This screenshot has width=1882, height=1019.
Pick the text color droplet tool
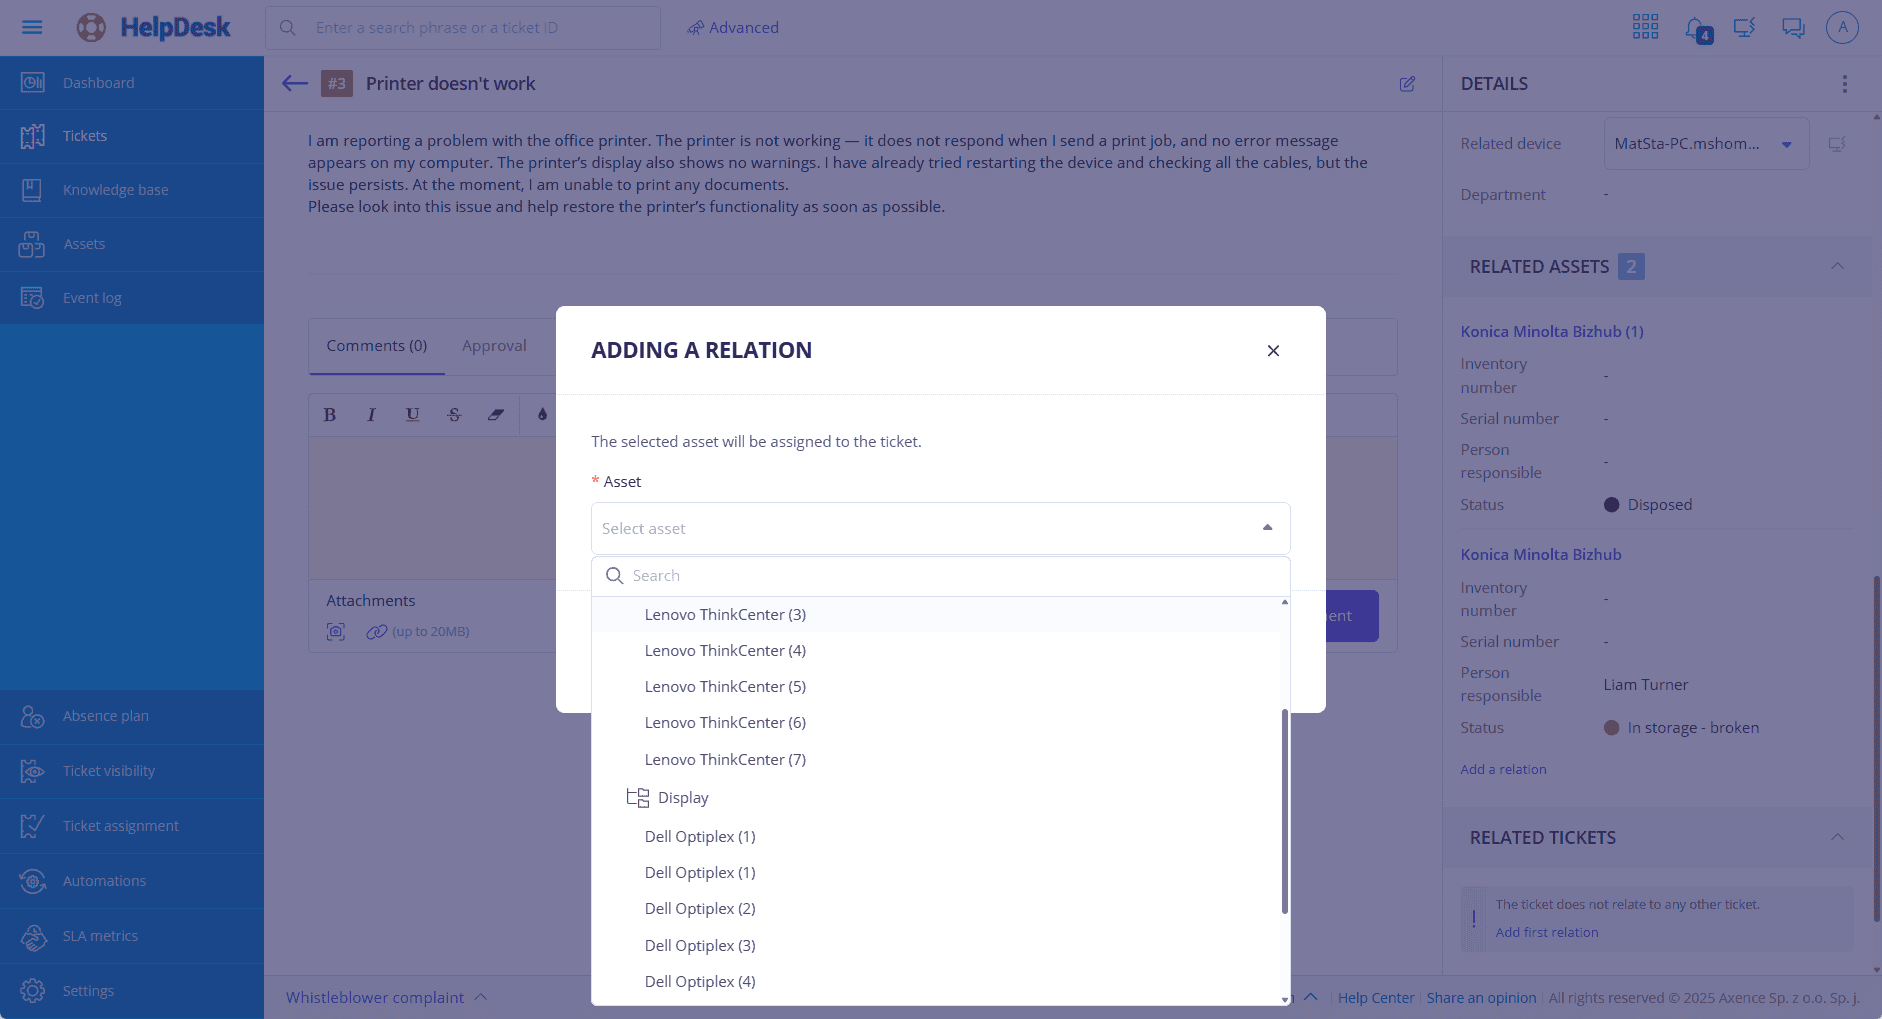coord(542,415)
